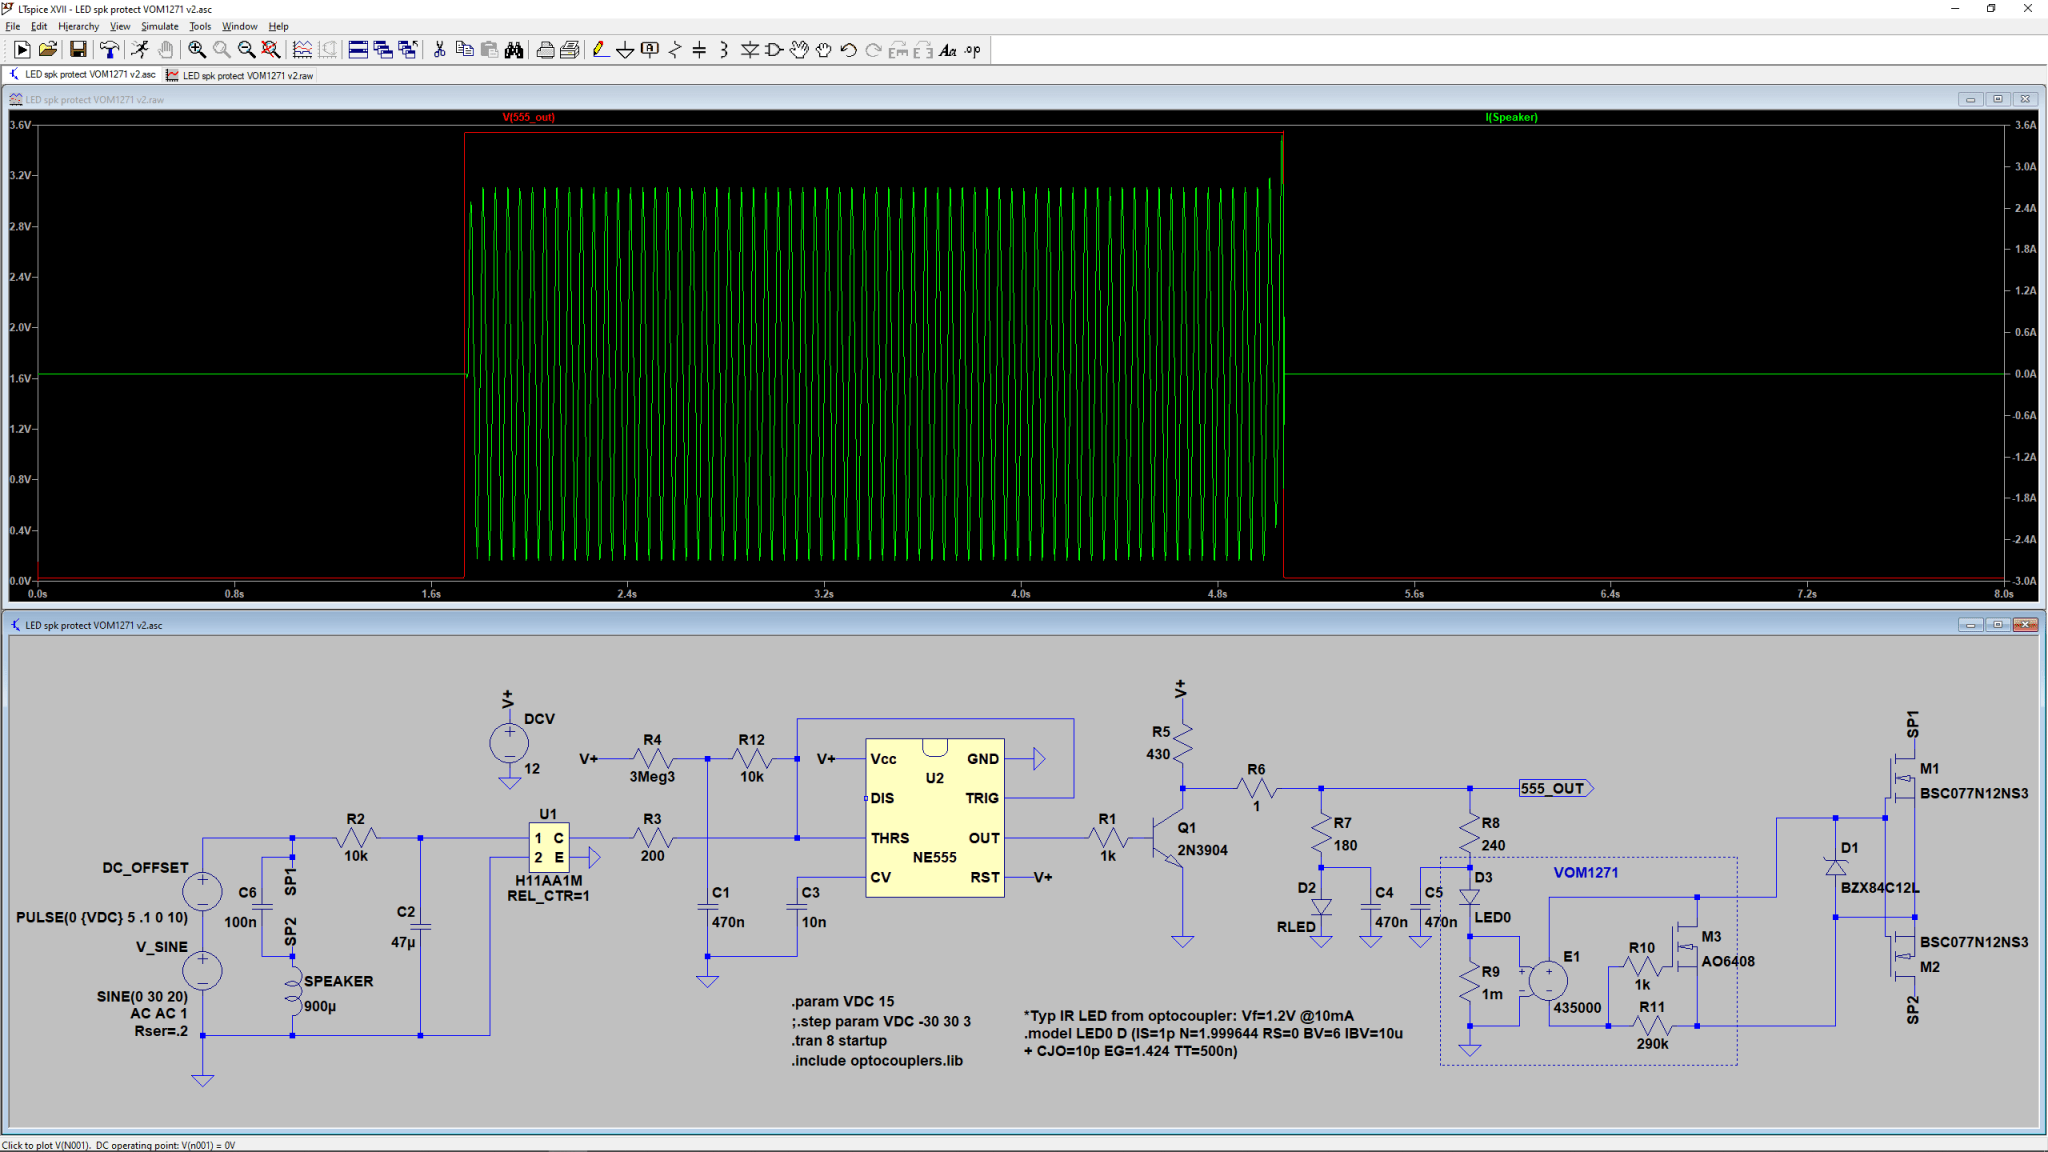
Task: Open the Help menu
Action: 279,26
